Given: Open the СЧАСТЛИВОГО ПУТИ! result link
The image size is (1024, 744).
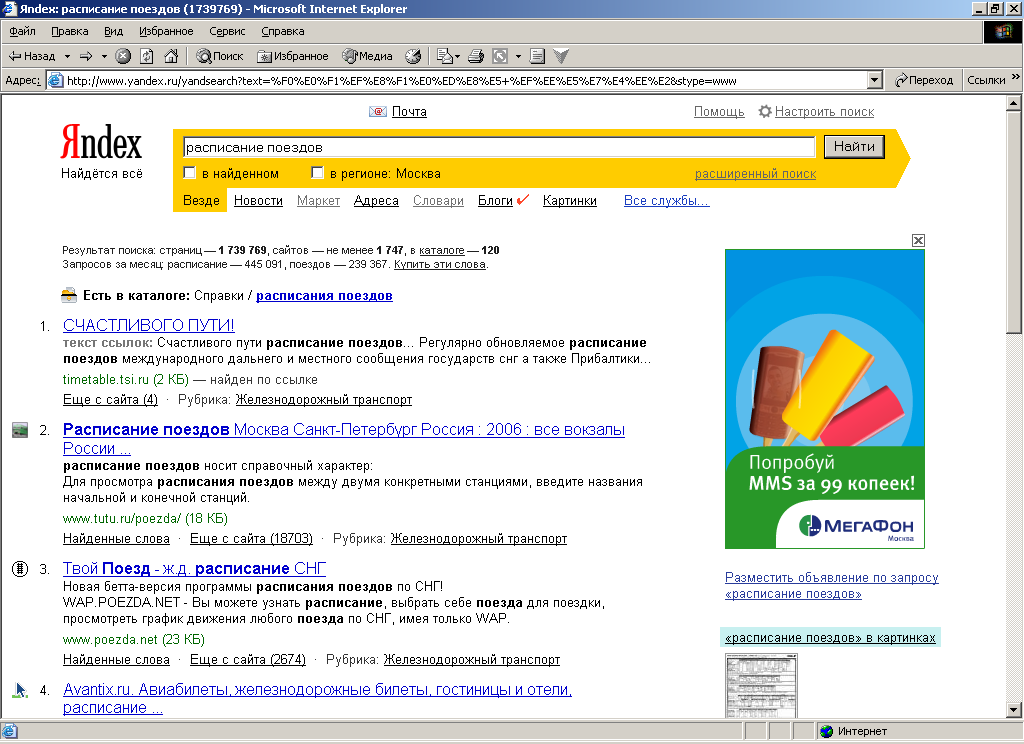Looking at the screenshot, I should pos(149,325).
